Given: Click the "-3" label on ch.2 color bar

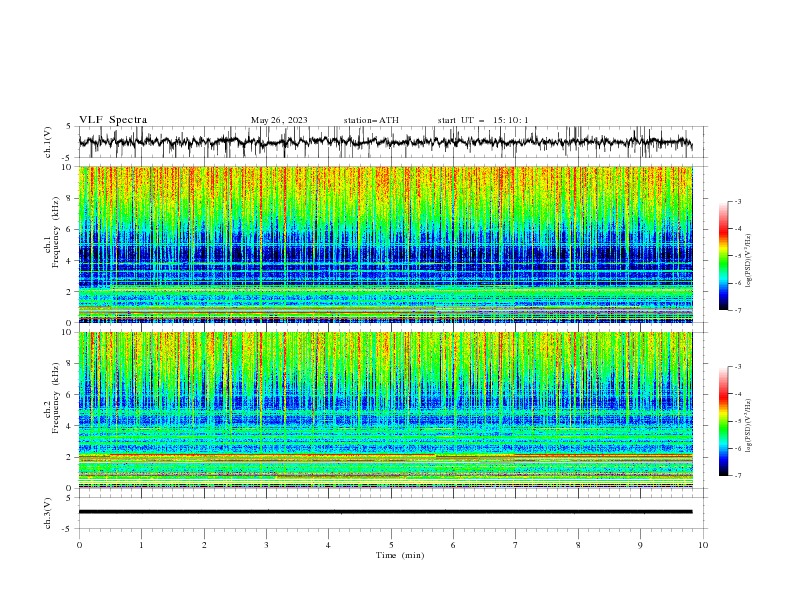Looking at the screenshot, I should 738,367.
